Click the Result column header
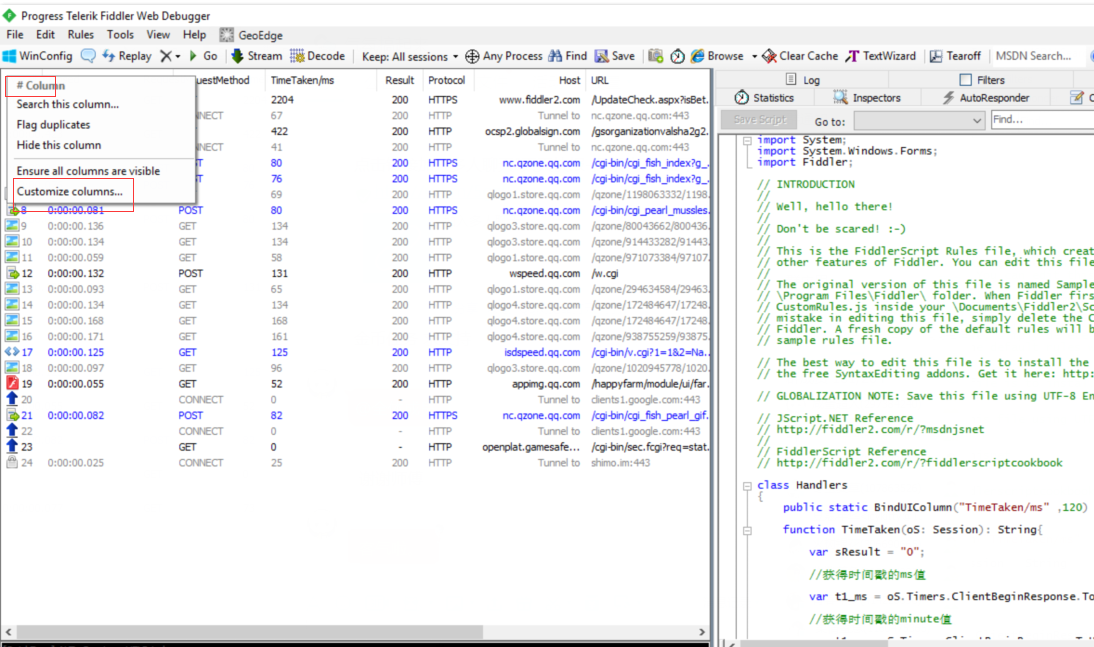 click(399, 80)
